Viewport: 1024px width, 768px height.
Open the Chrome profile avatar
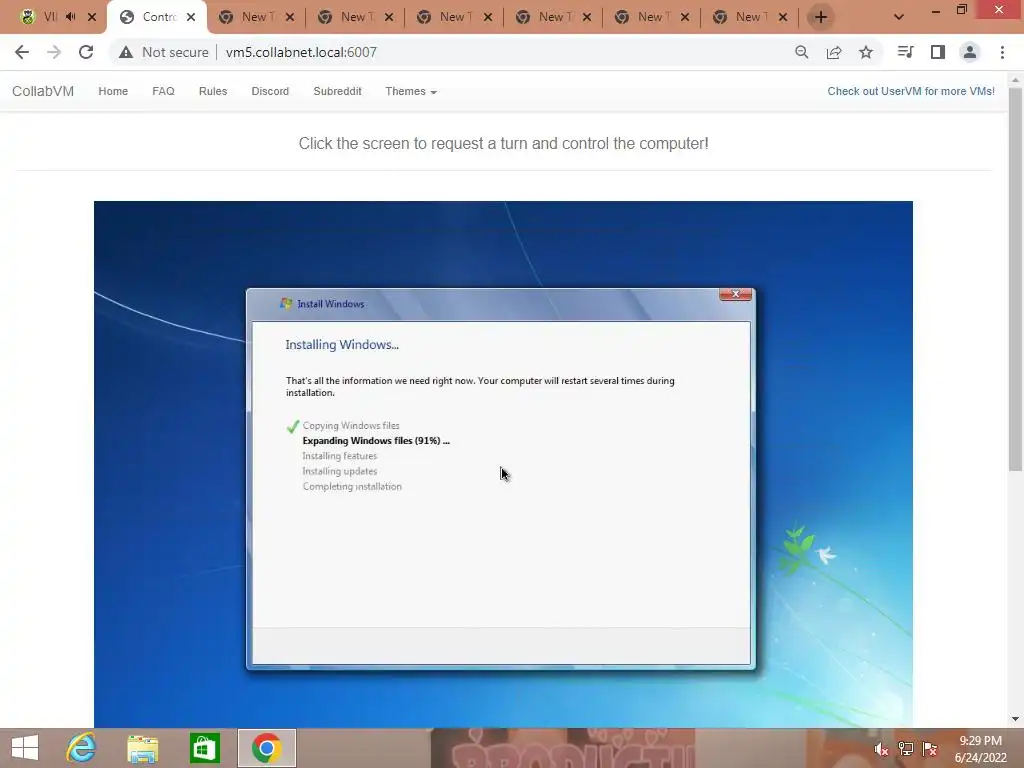(x=970, y=52)
